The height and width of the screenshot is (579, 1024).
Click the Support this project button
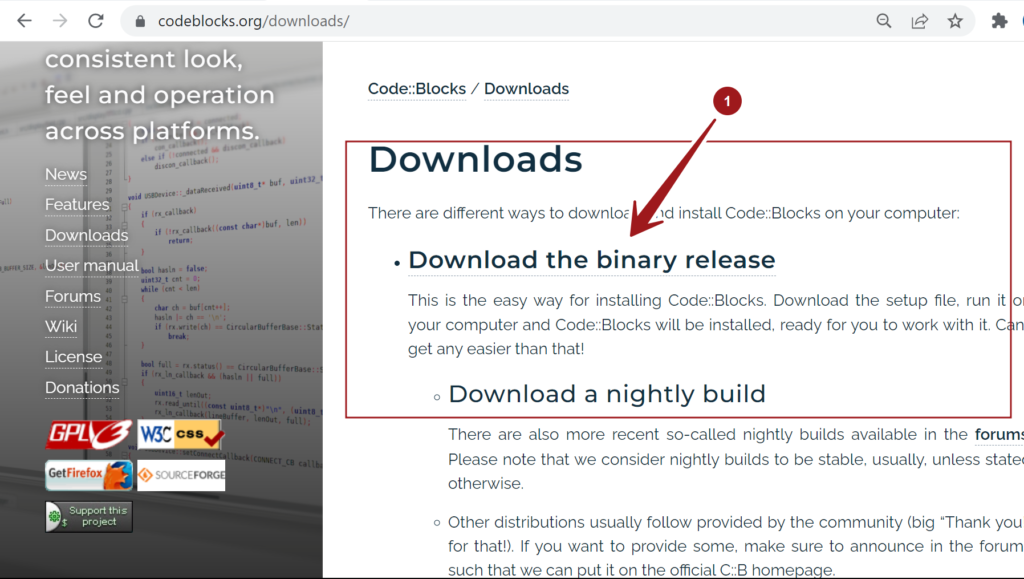coord(88,515)
